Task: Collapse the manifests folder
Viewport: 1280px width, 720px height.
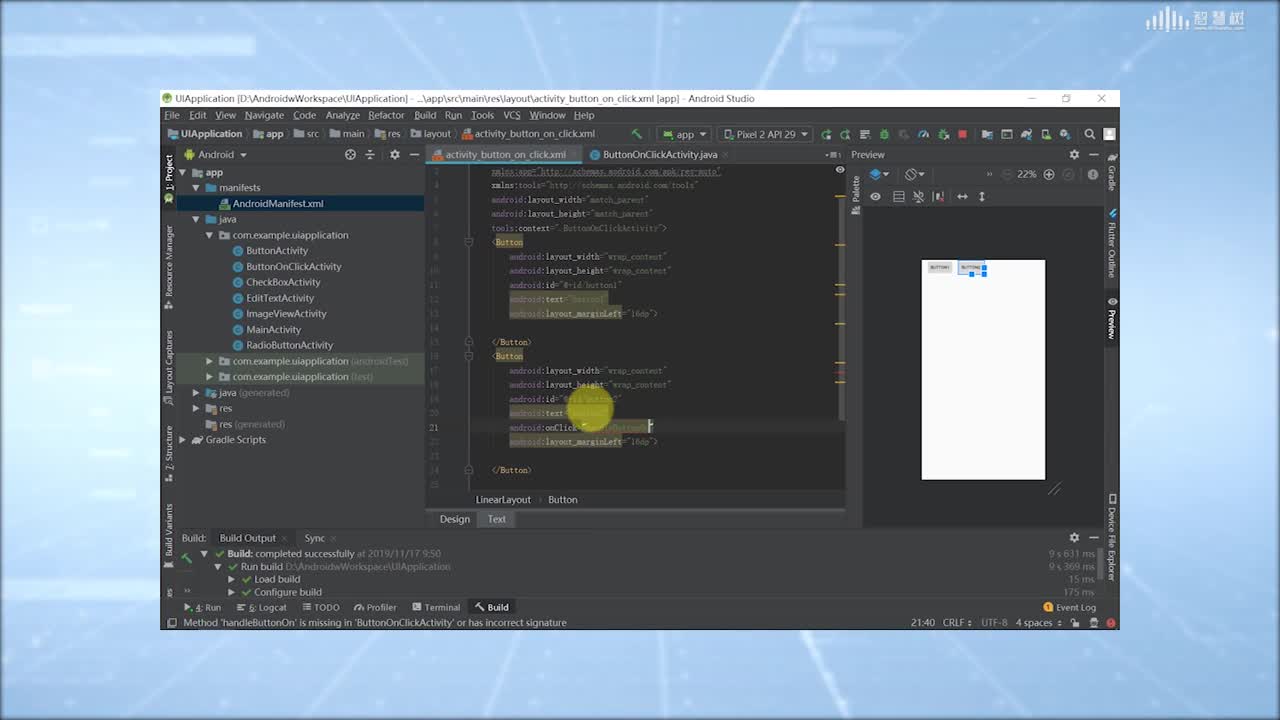Action: click(x=196, y=188)
